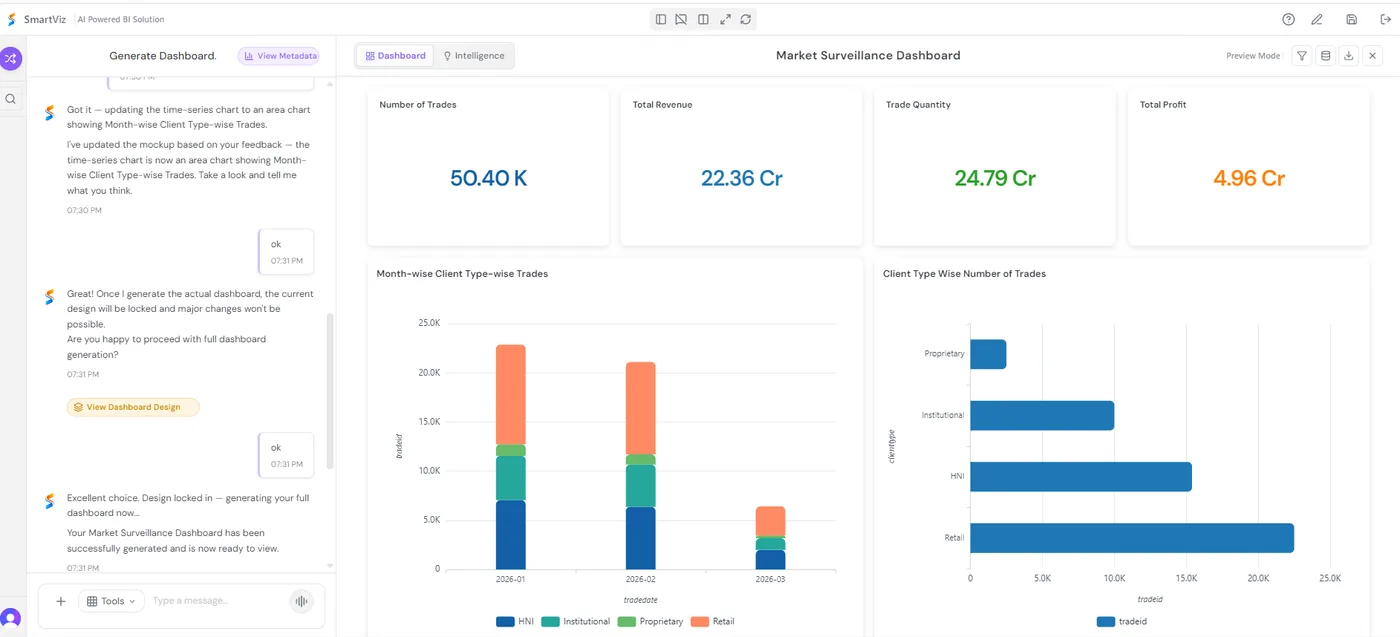The image size is (1400, 637).
Task: Close the dashboard preview with X
Action: (1373, 56)
